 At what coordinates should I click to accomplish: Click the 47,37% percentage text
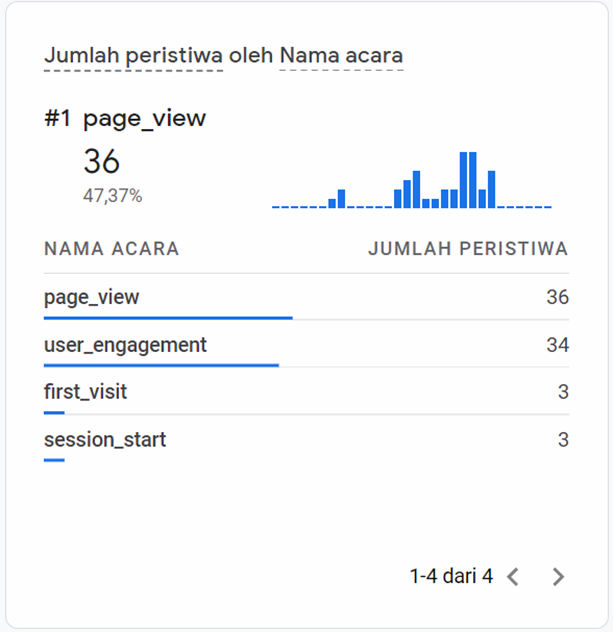112,196
